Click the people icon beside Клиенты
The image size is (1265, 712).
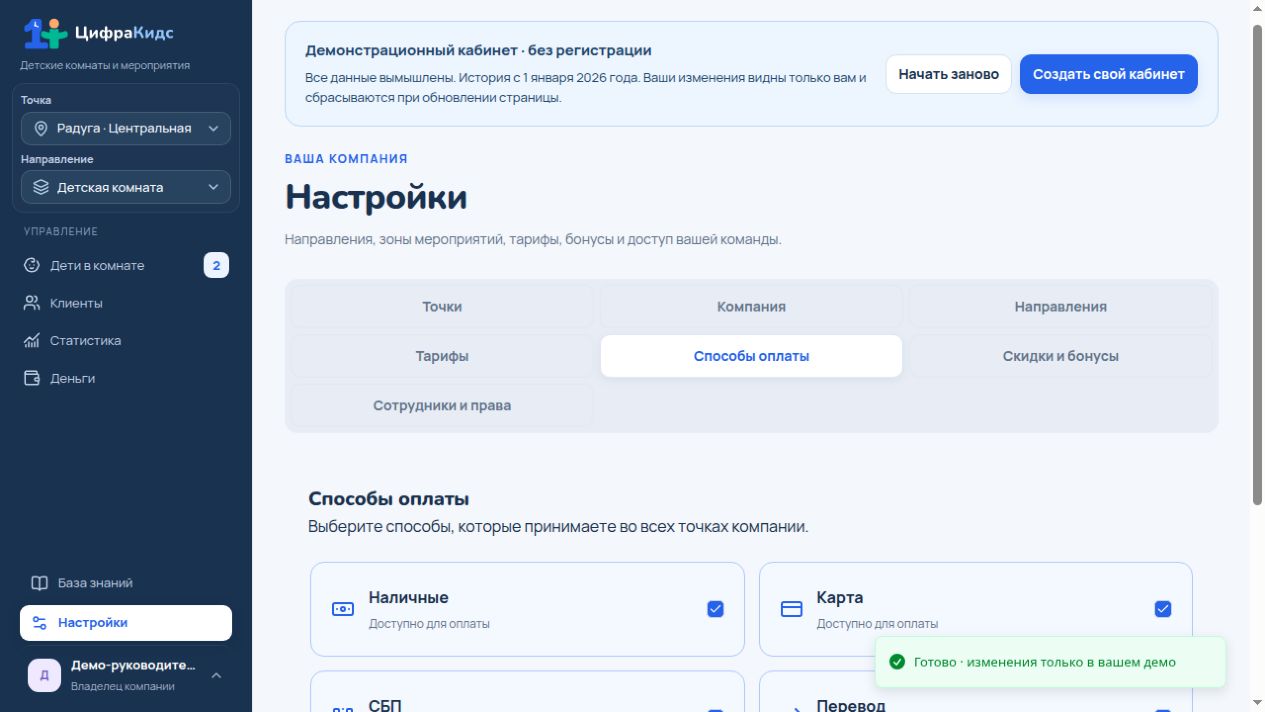31,303
